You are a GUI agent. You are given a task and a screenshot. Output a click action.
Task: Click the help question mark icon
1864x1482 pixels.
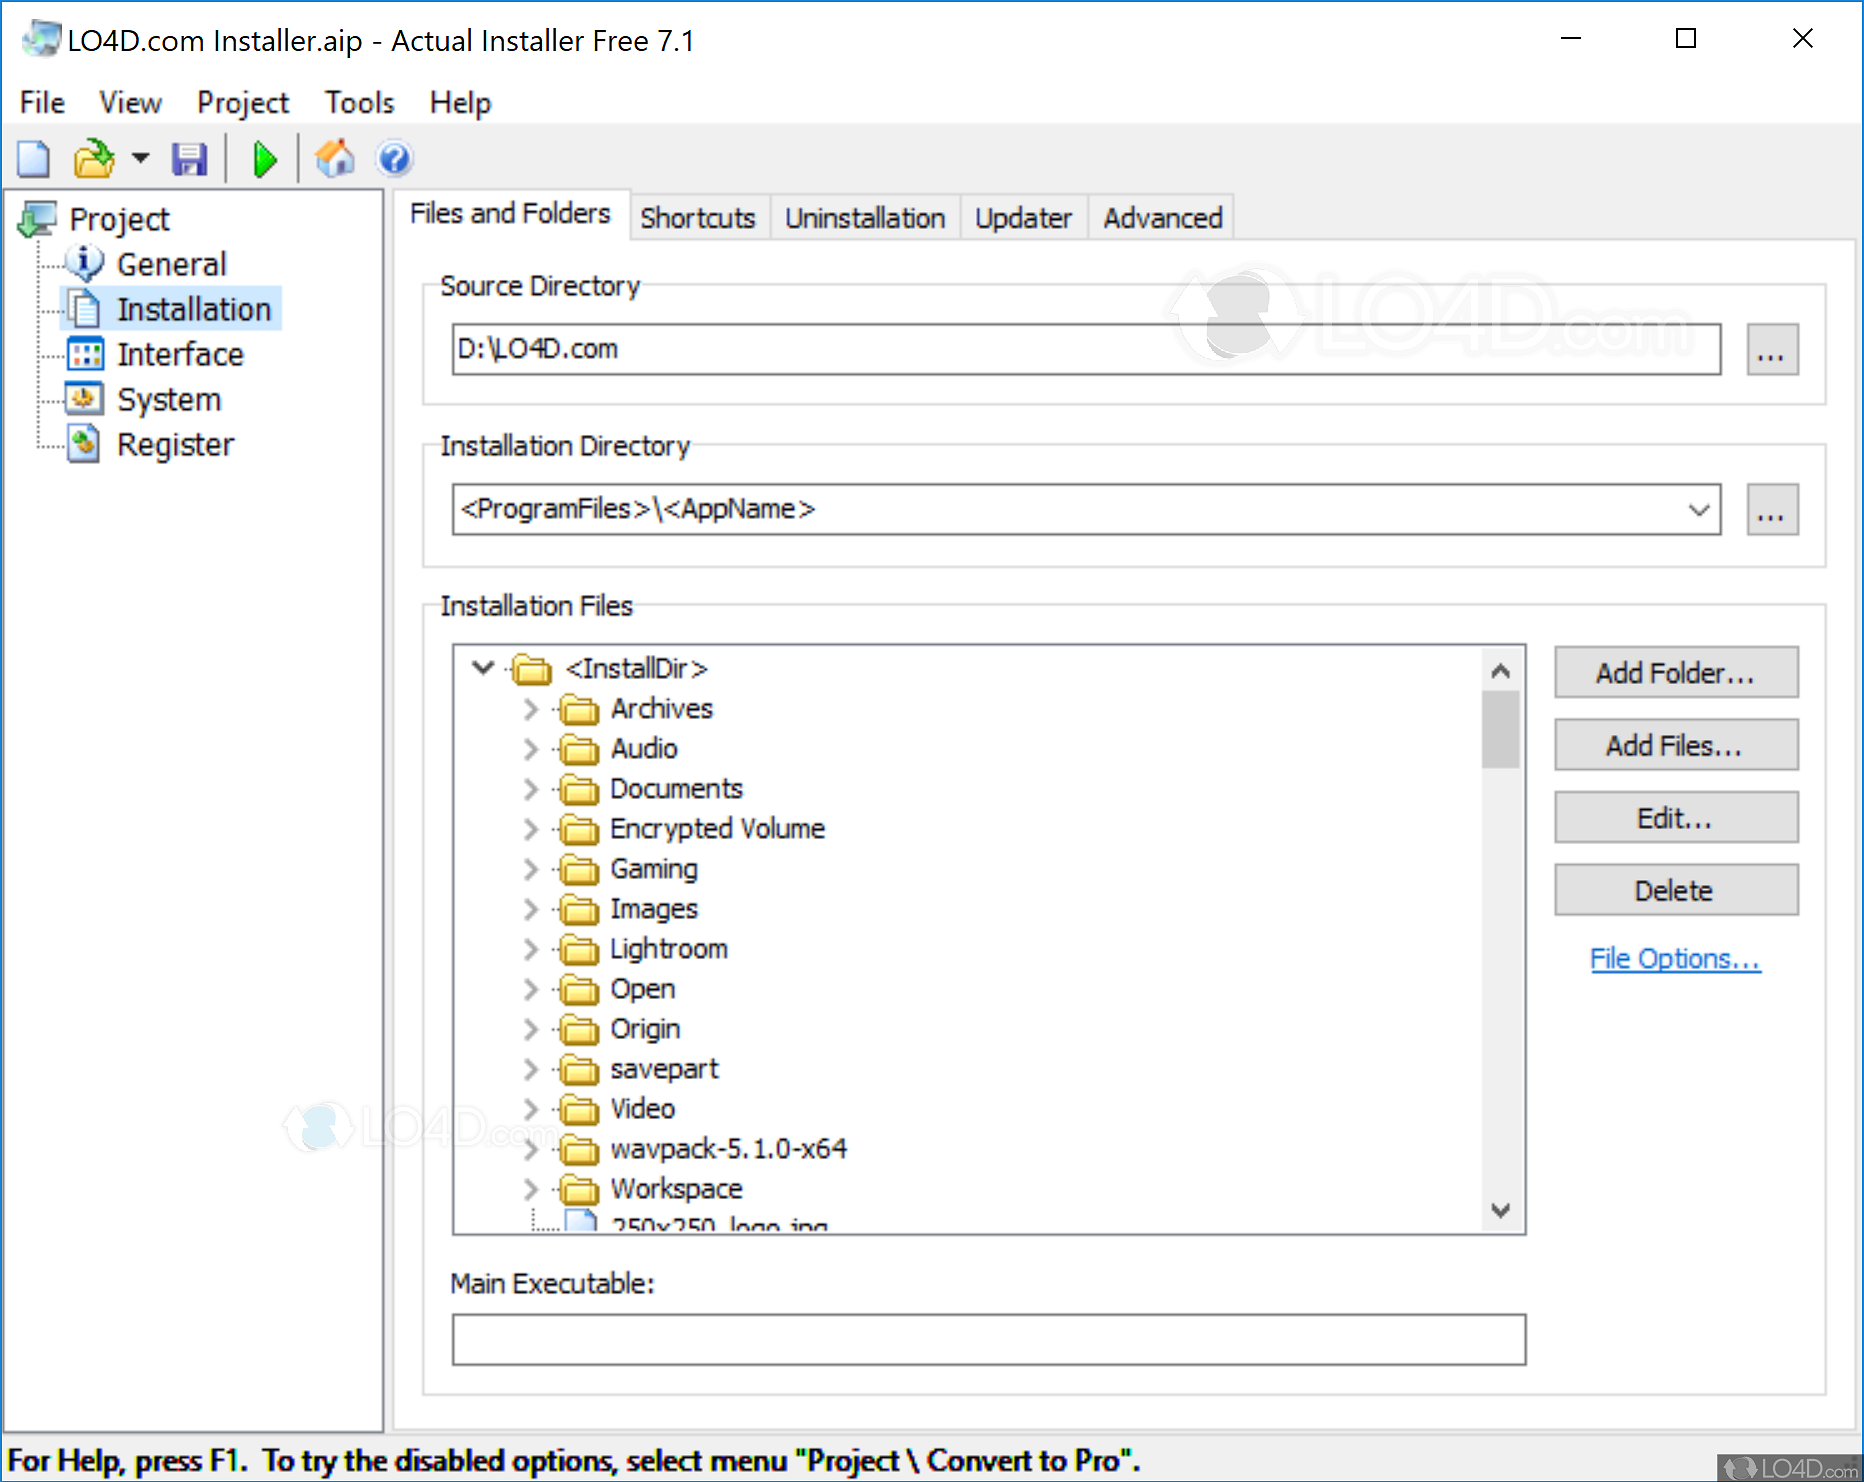(x=393, y=158)
